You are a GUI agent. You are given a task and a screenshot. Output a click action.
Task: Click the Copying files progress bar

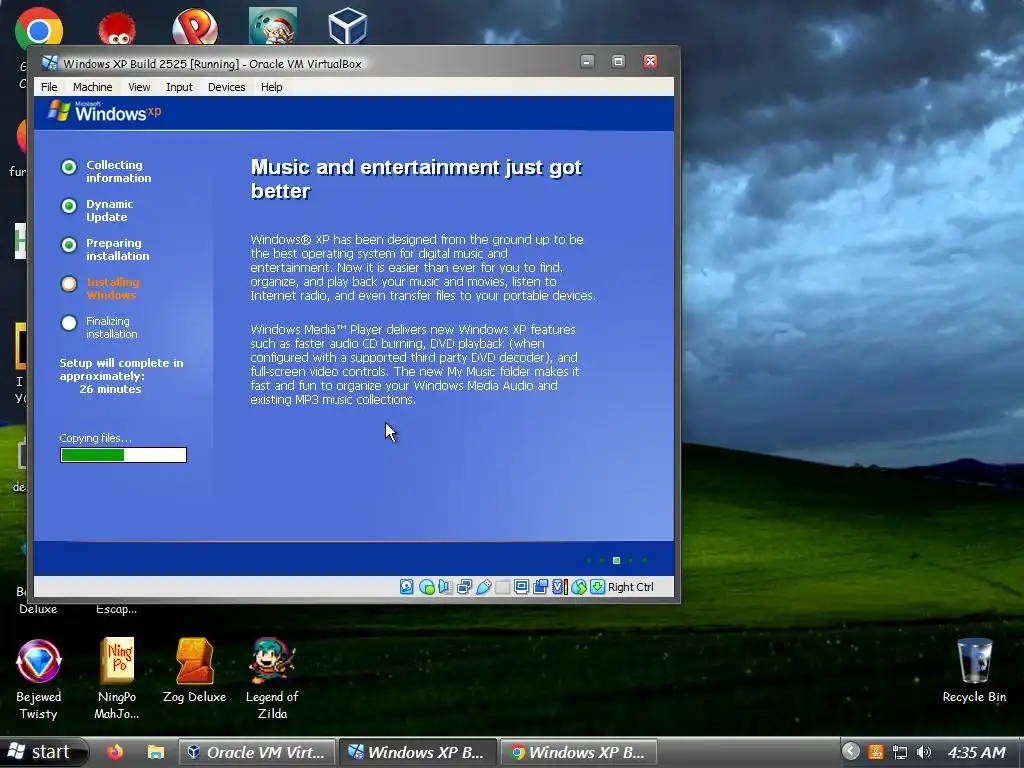click(x=123, y=455)
